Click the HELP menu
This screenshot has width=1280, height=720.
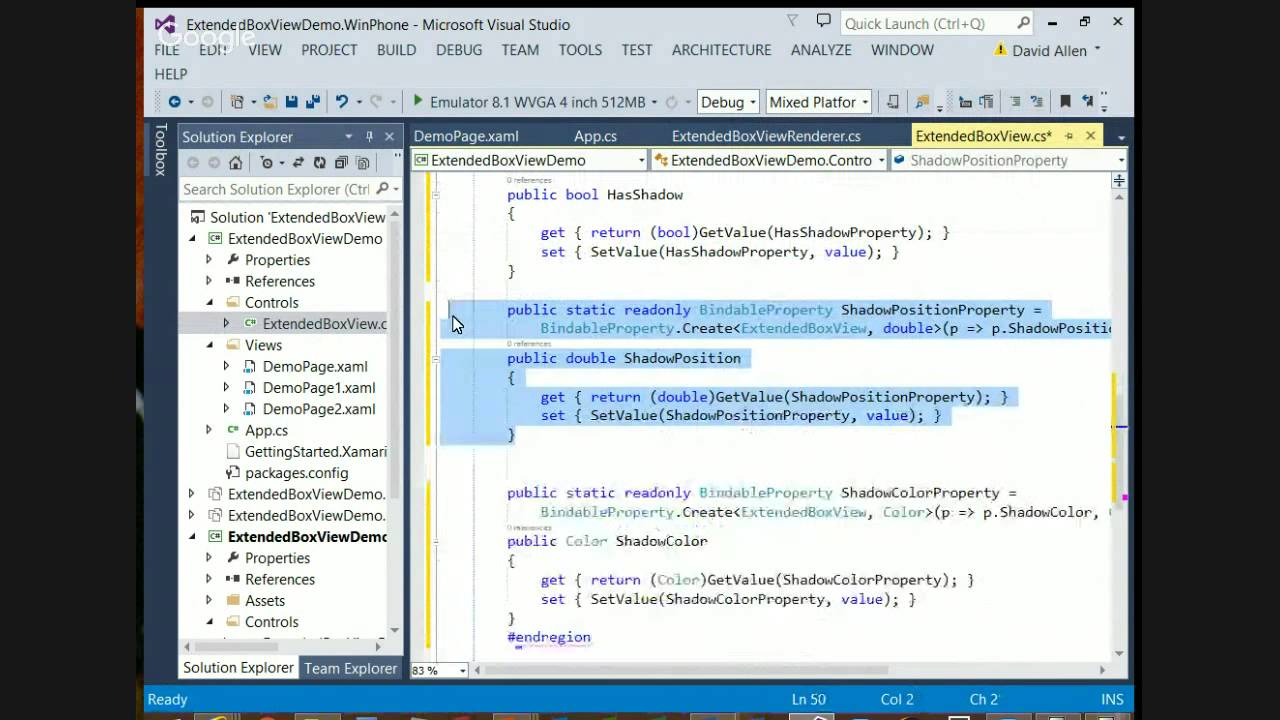pos(171,74)
